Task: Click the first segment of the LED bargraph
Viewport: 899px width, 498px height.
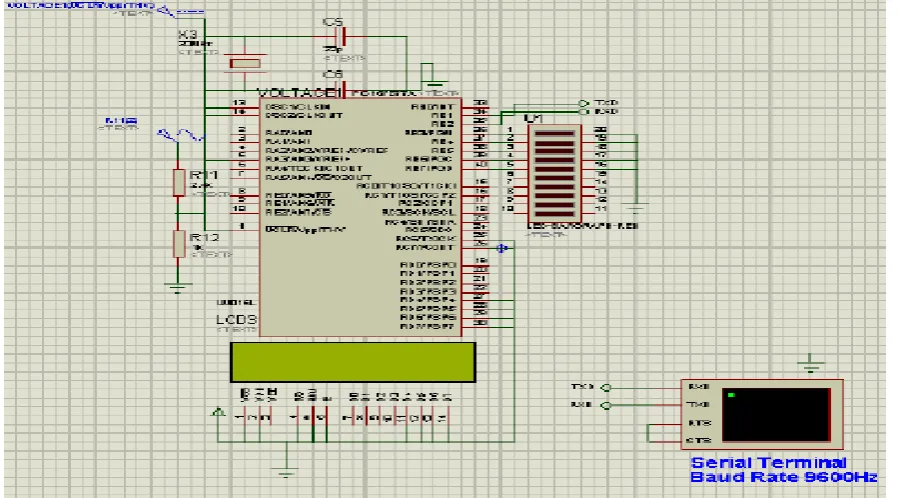Action: (x=554, y=134)
